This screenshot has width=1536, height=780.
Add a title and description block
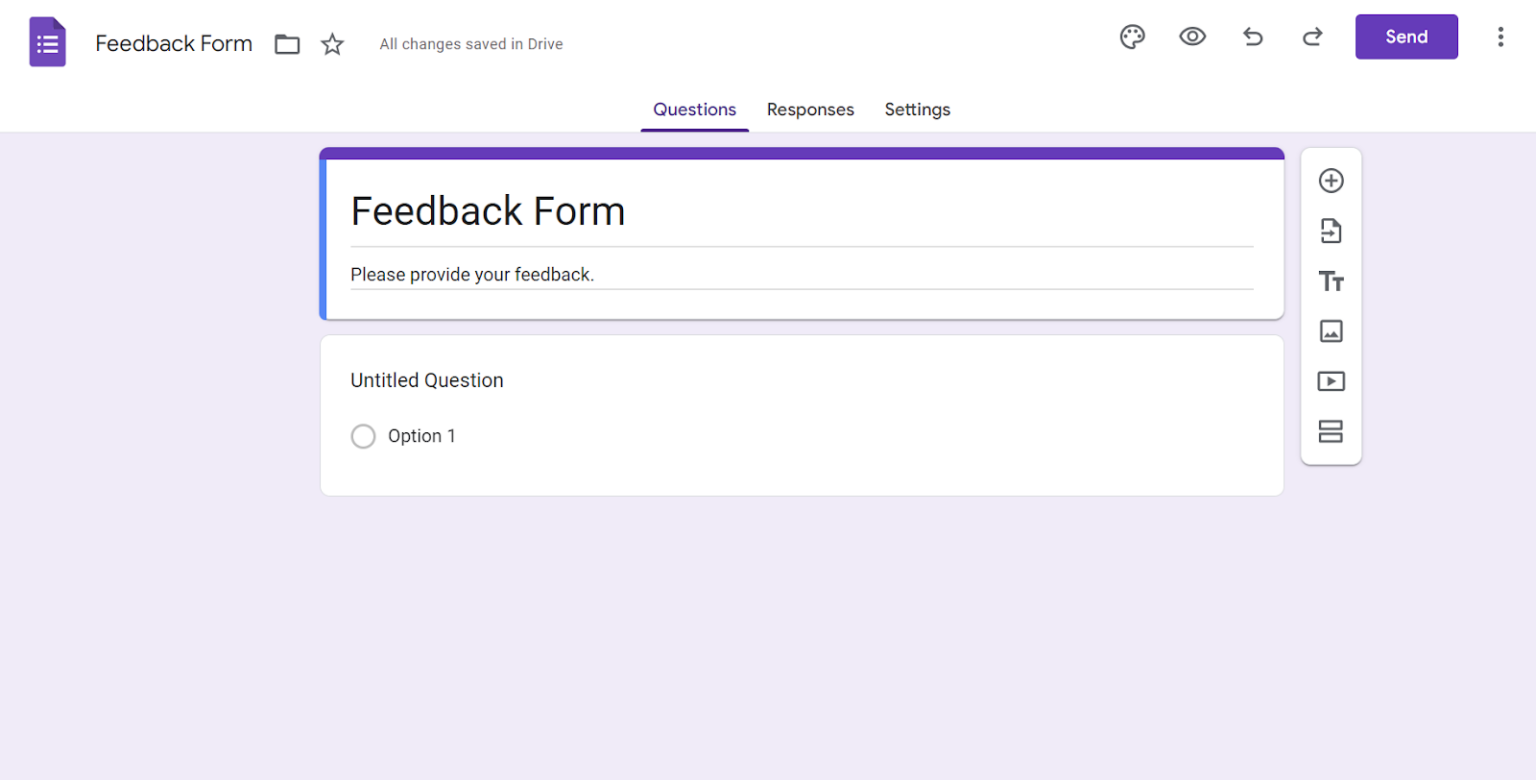coord(1331,281)
